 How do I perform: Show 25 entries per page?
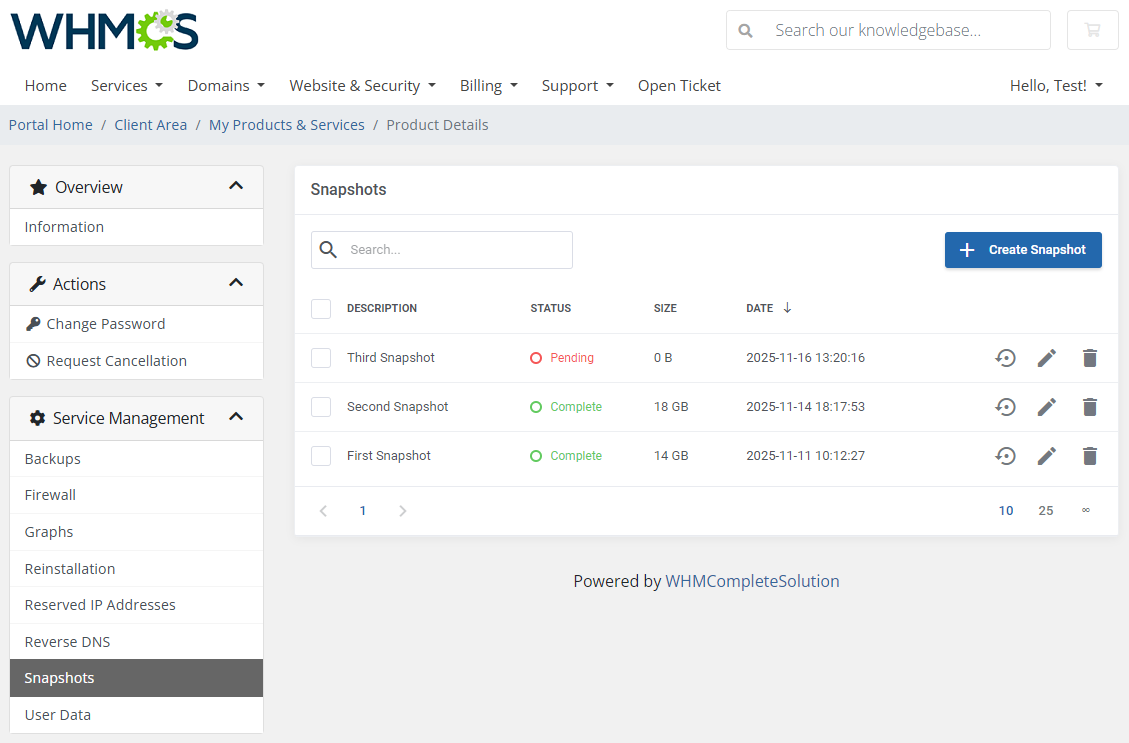pos(1046,510)
